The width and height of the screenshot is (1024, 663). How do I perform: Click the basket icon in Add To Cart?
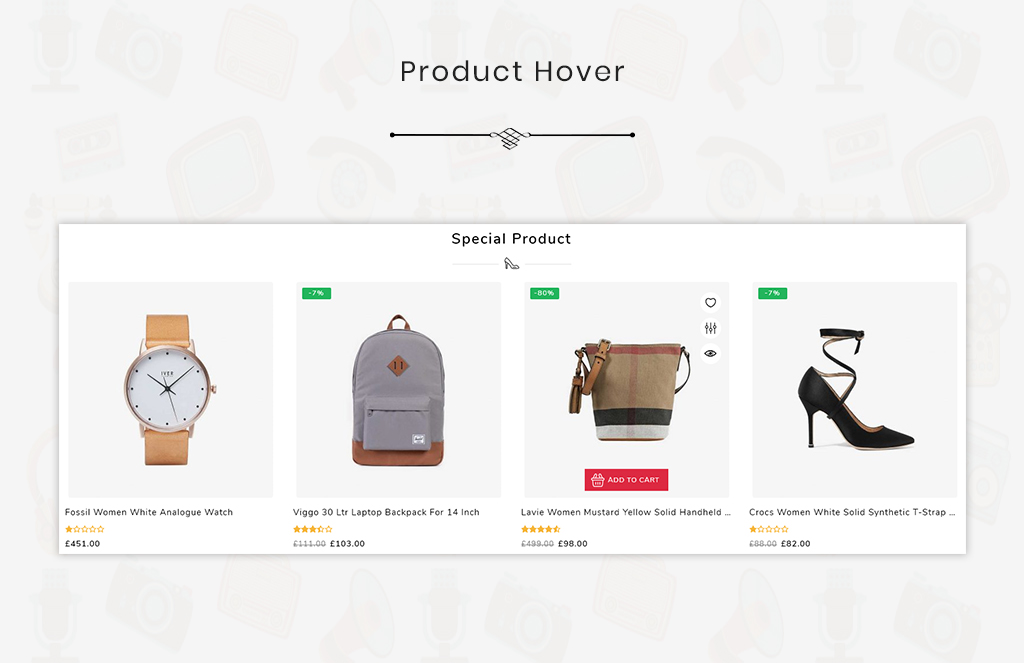click(x=598, y=480)
